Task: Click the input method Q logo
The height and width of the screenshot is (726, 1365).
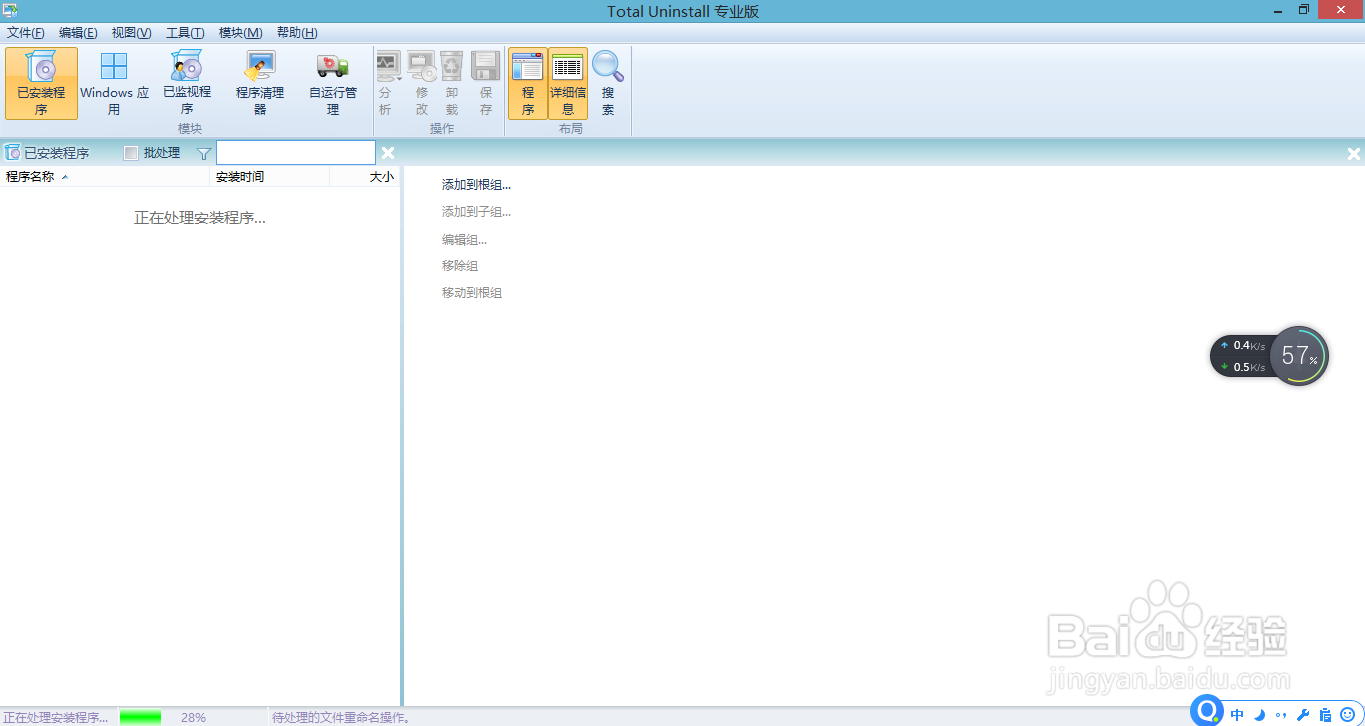Action: [1208, 711]
